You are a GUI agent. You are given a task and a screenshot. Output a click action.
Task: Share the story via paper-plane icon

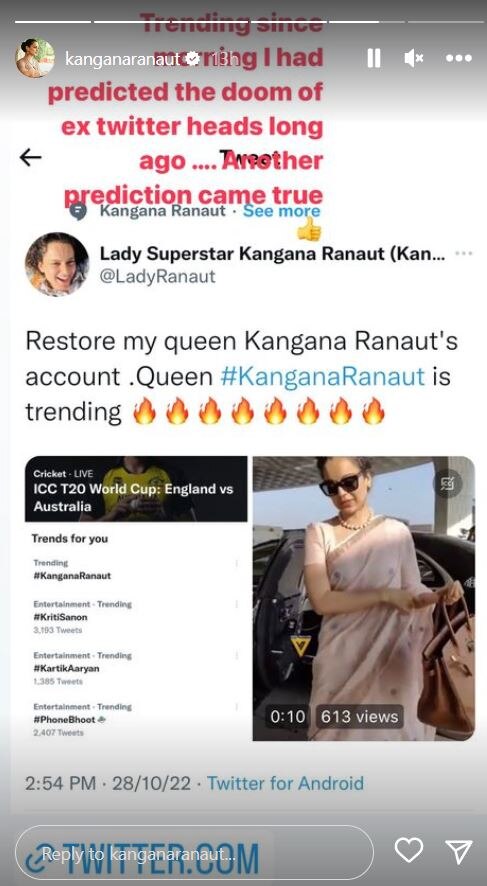[459, 851]
